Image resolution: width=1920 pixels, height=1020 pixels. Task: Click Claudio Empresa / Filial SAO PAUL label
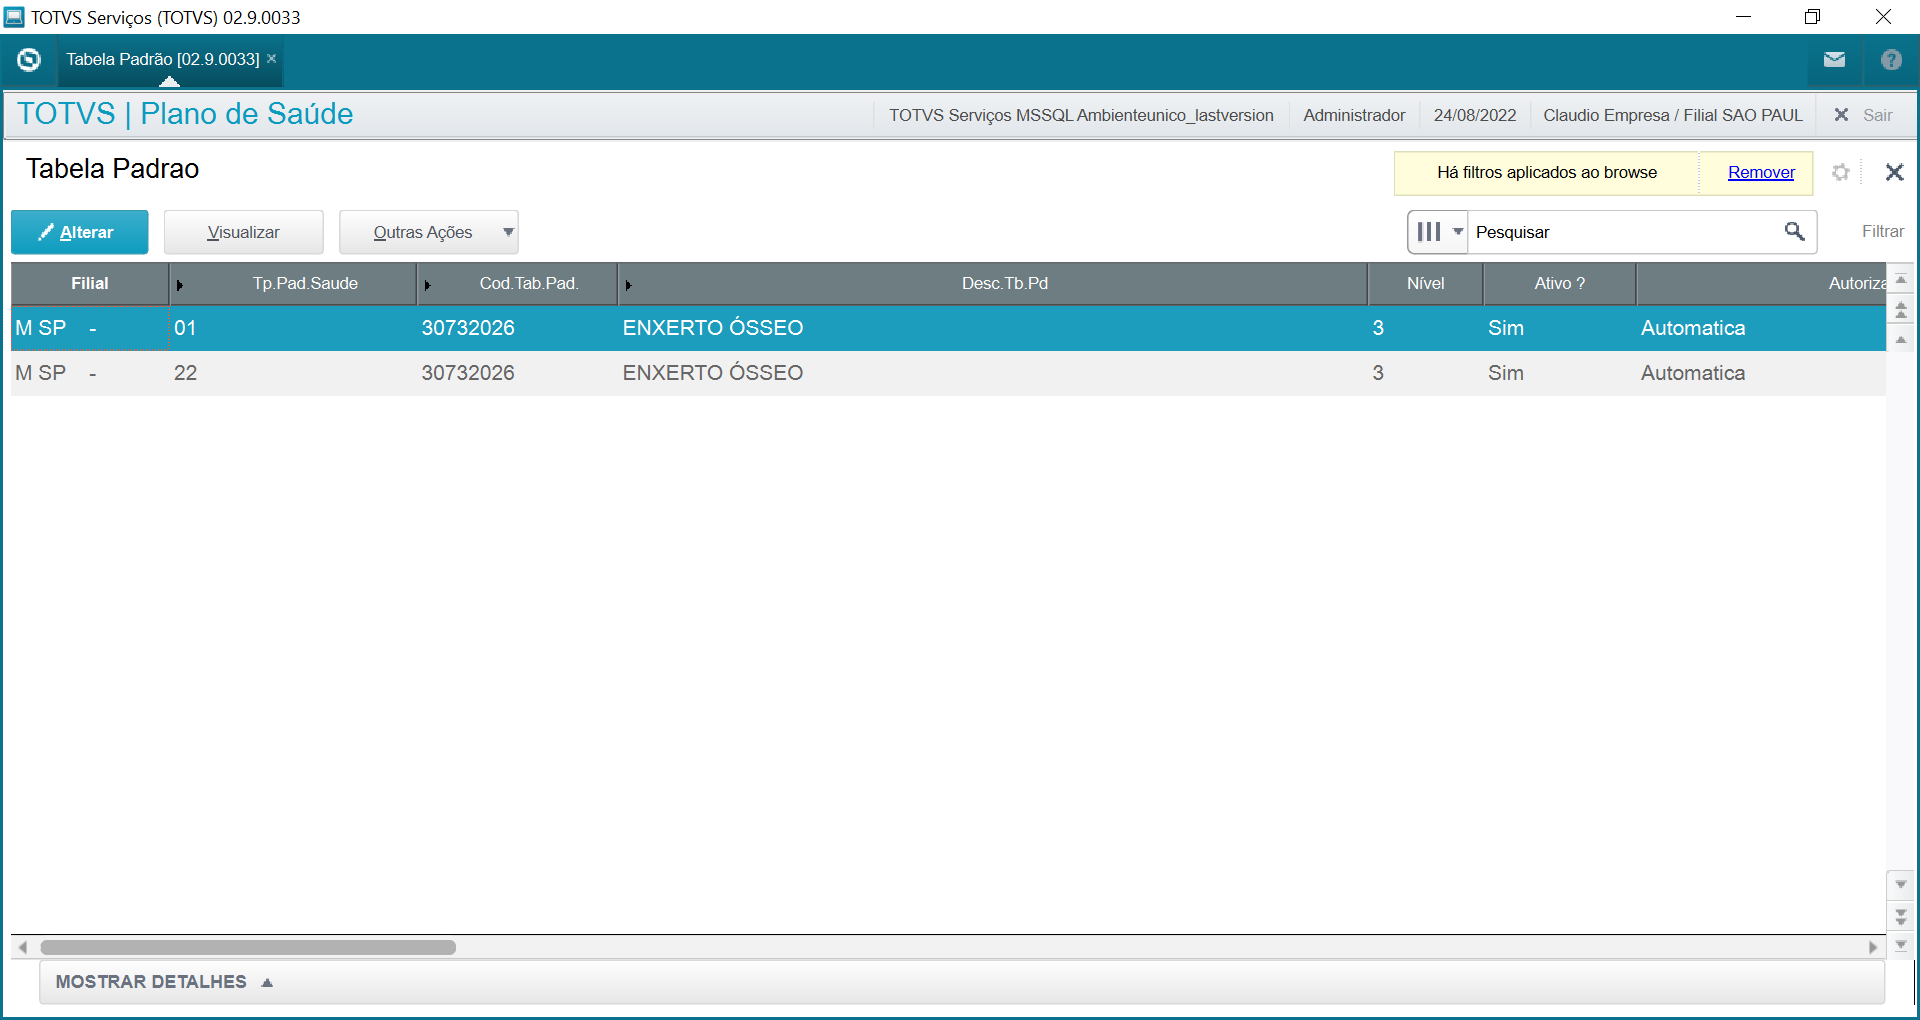point(1673,115)
